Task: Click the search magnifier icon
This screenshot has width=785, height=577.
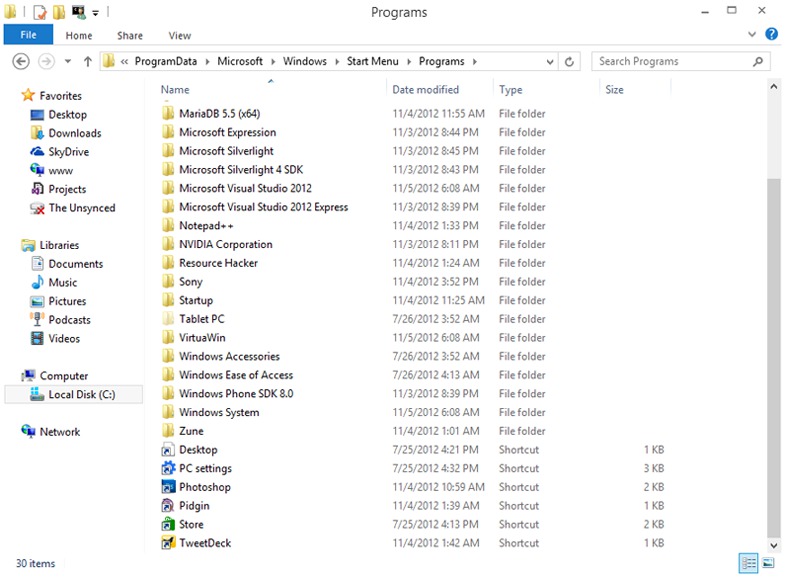Action: pyautogui.click(x=758, y=61)
